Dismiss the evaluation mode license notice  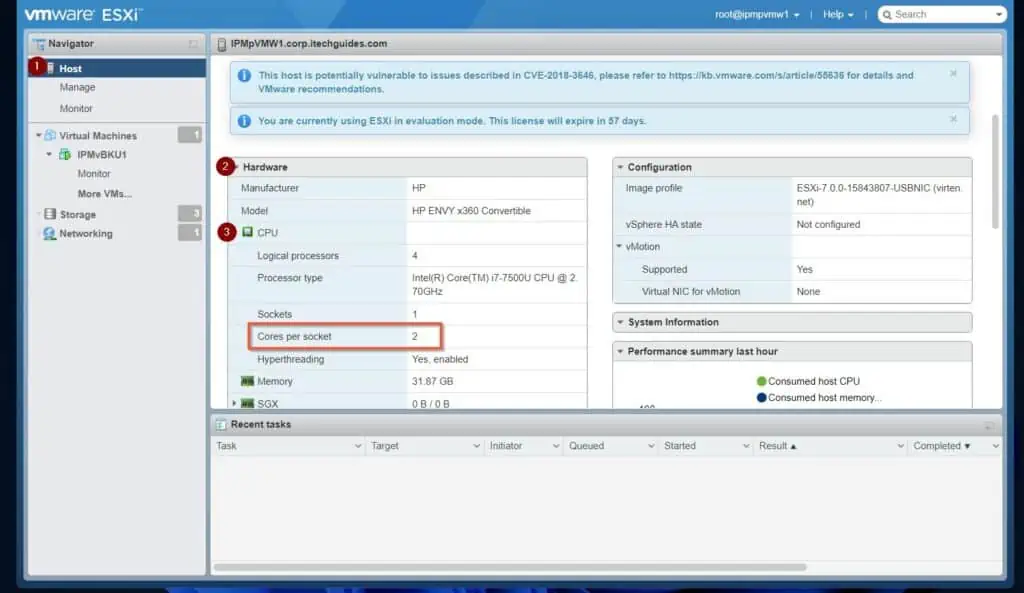(953, 120)
